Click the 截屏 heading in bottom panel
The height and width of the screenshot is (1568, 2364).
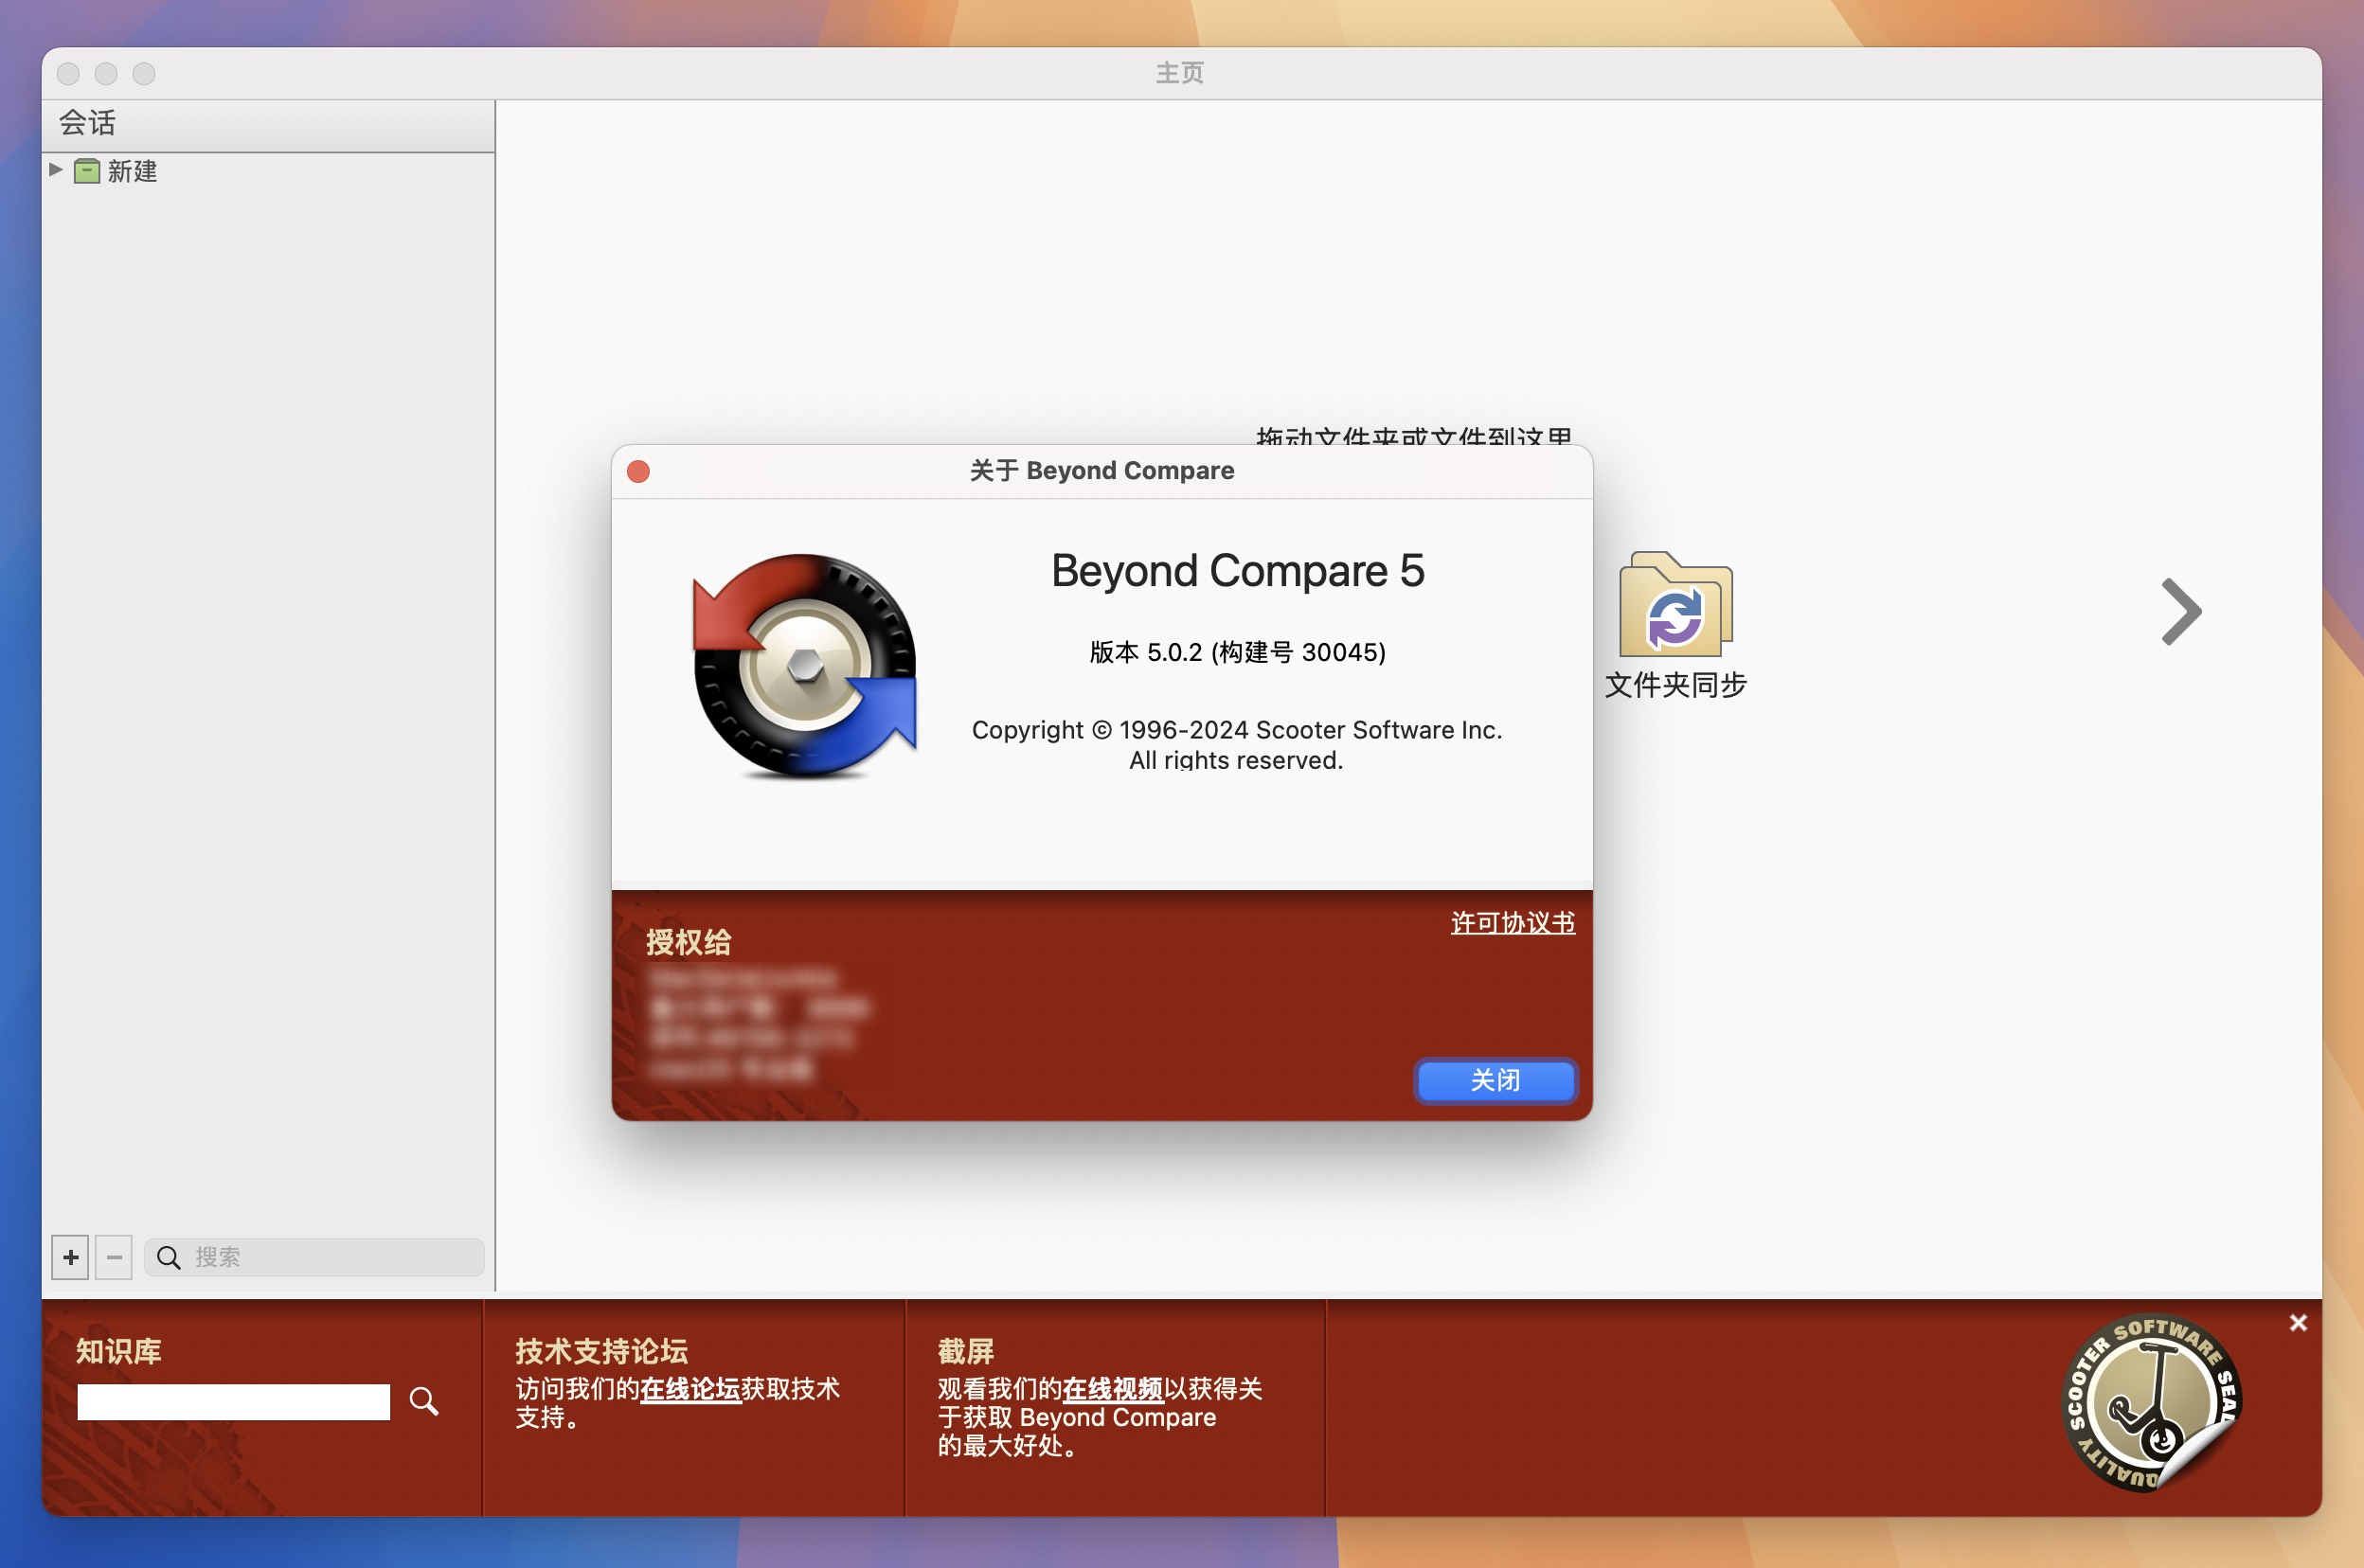pyautogui.click(x=965, y=1351)
